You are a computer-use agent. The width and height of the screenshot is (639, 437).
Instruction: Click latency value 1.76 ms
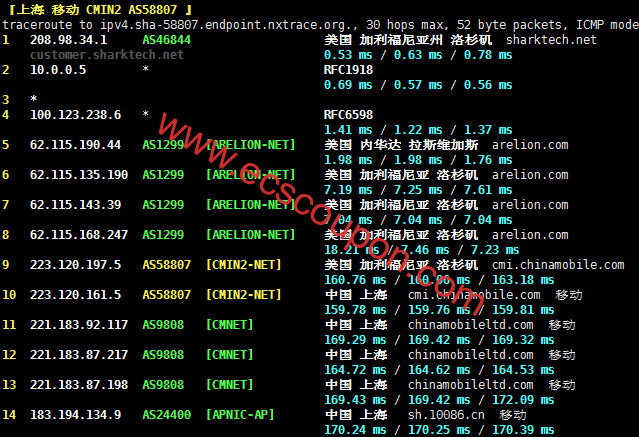[x=488, y=160]
